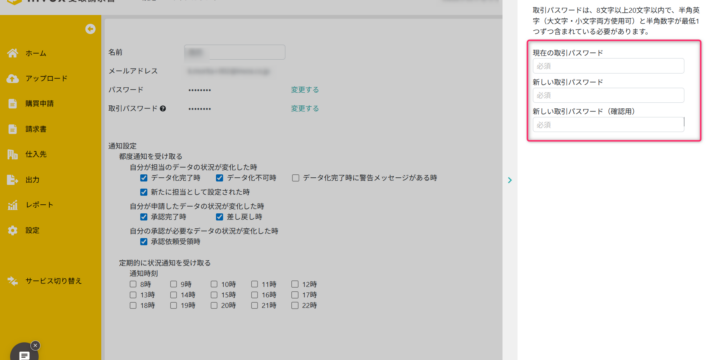Go to 出力 menu item
The image size is (720, 360).
[32, 180]
